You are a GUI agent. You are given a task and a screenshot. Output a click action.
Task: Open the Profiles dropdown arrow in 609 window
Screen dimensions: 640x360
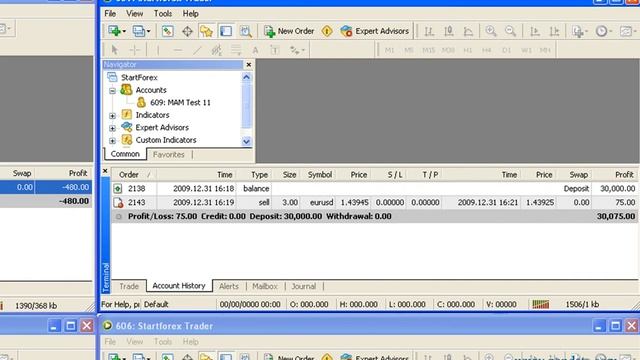point(148,31)
